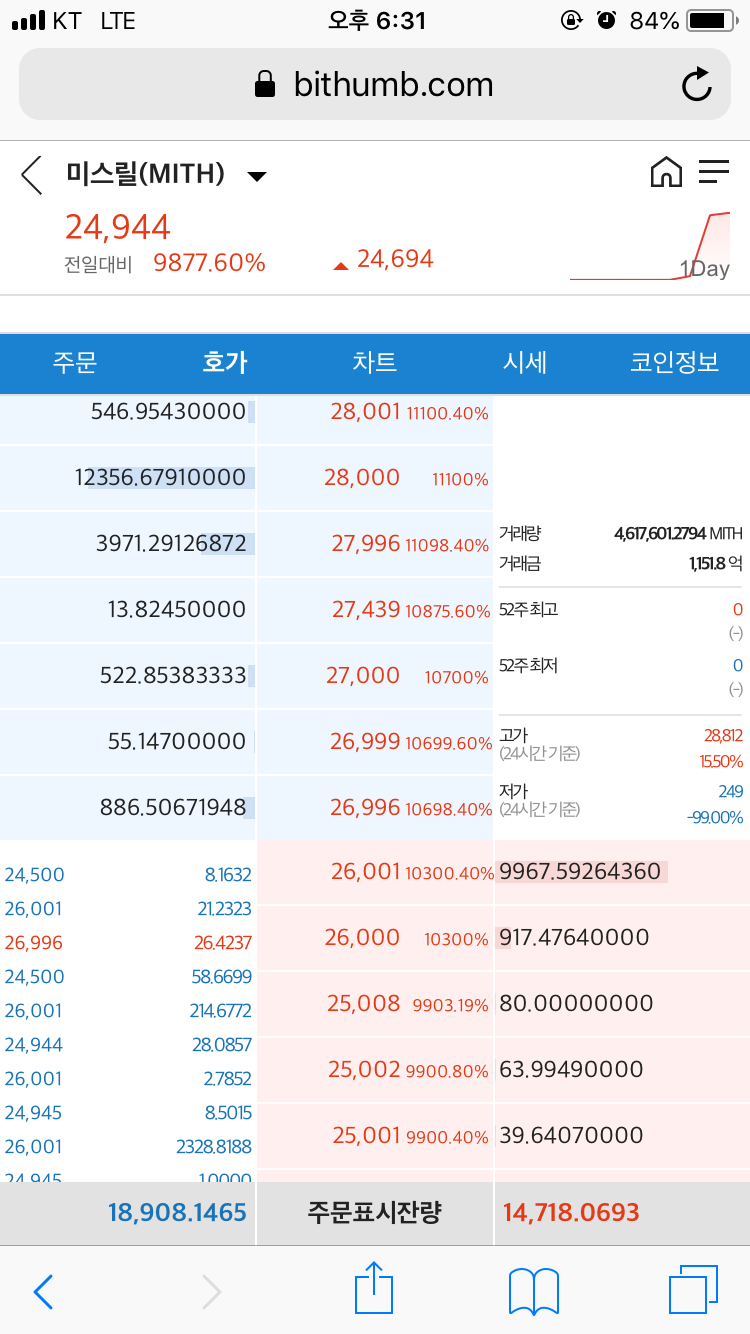Reload the page with refresh icon

697,85
